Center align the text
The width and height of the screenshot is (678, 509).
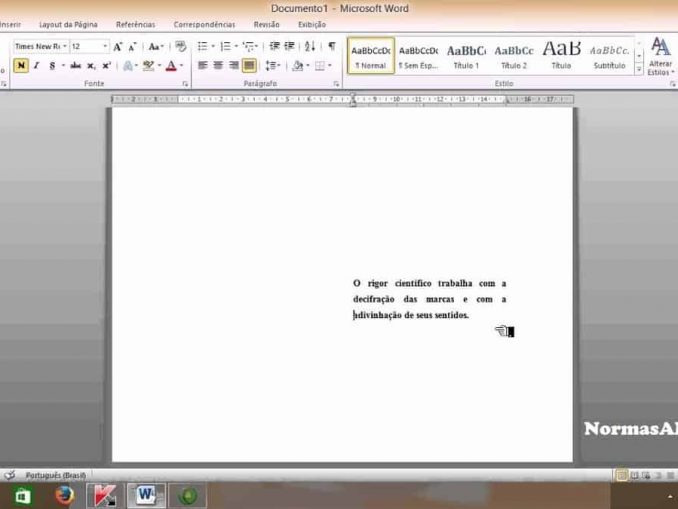[x=218, y=66]
